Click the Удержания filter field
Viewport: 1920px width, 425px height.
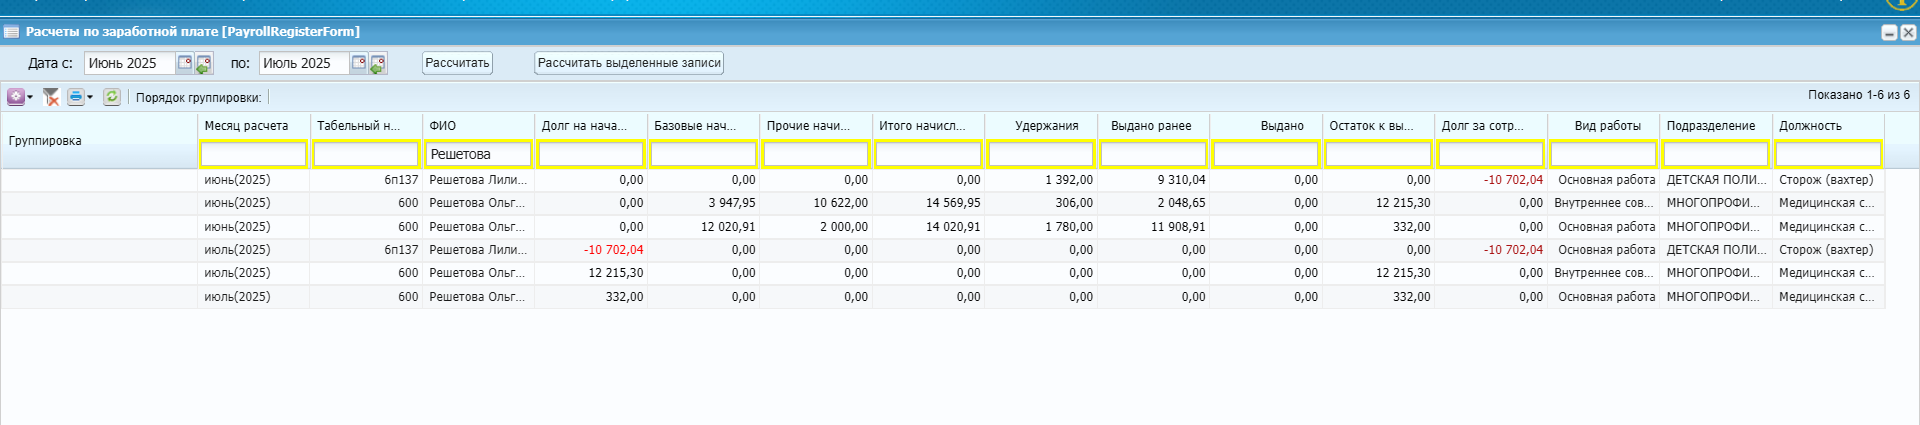pos(1040,154)
